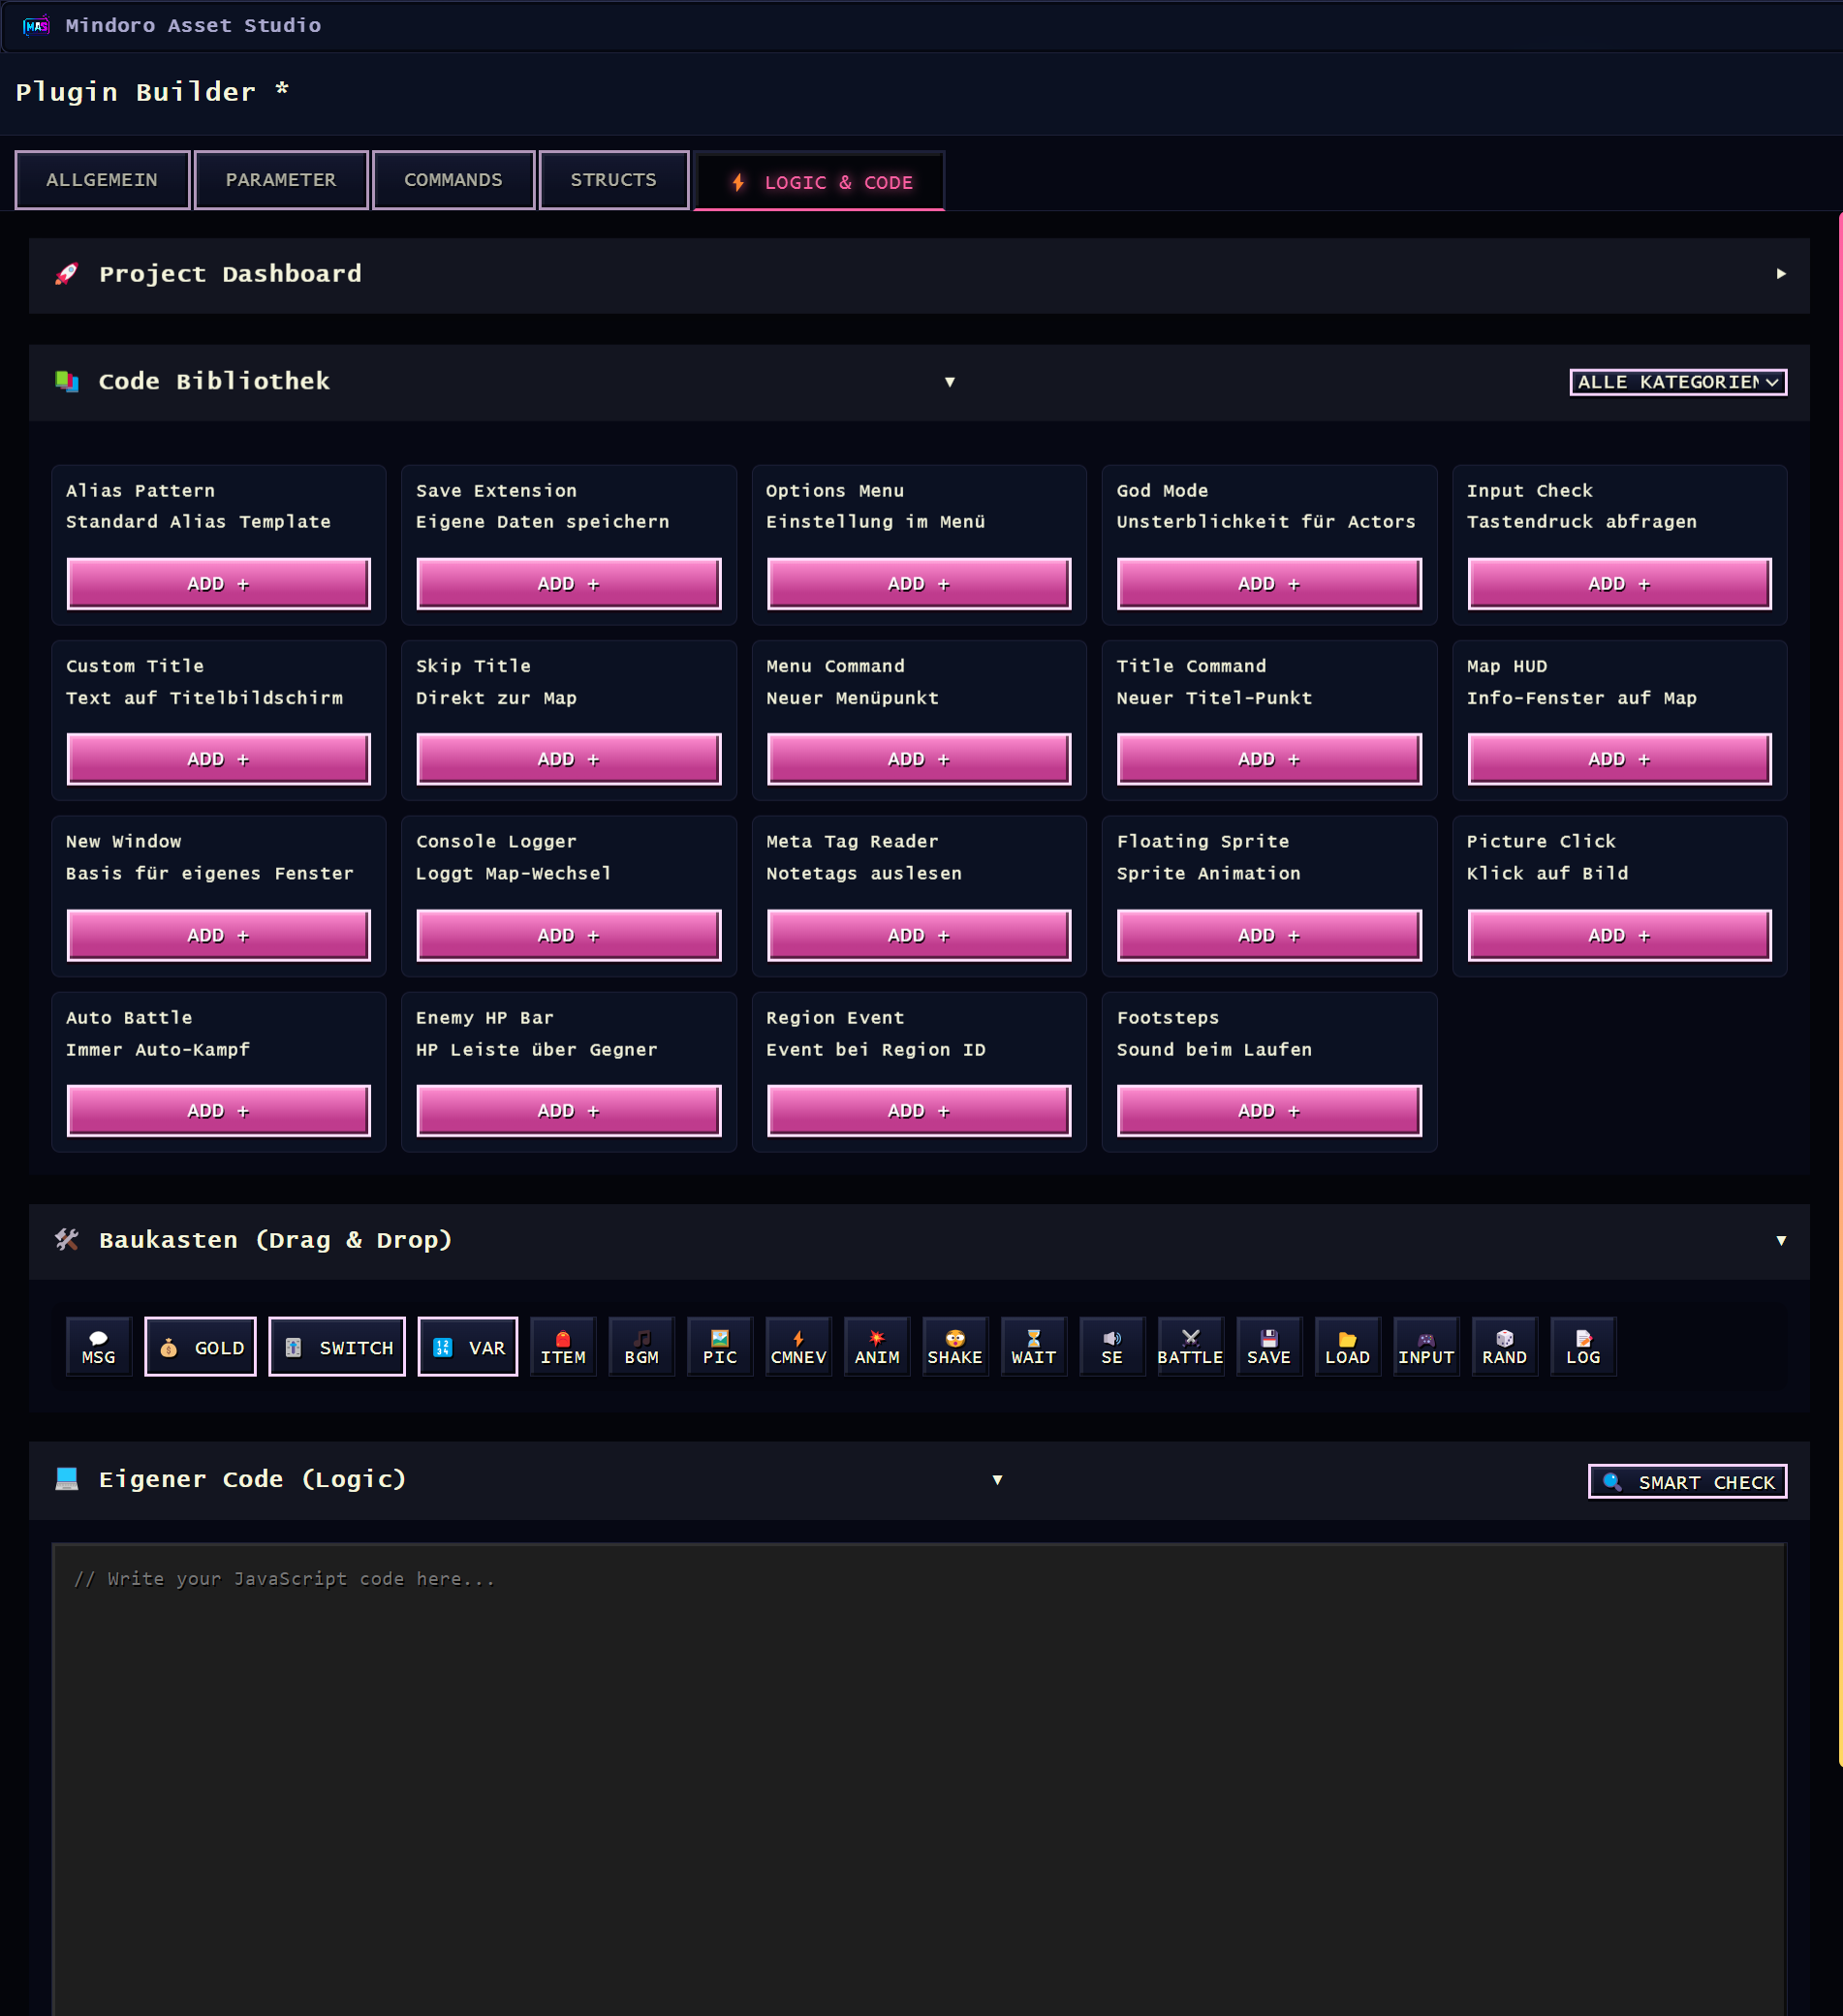Add the Auto Battle snippet
The height and width of the screenshot is (2016, 1843).
click(219, 1111)
